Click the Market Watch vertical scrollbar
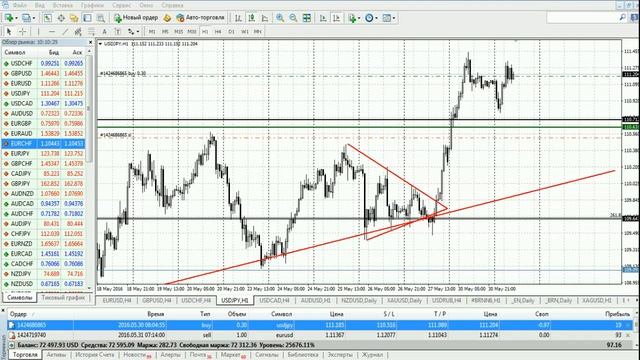This screenshot has height=360, width=640. coord(89,169)
